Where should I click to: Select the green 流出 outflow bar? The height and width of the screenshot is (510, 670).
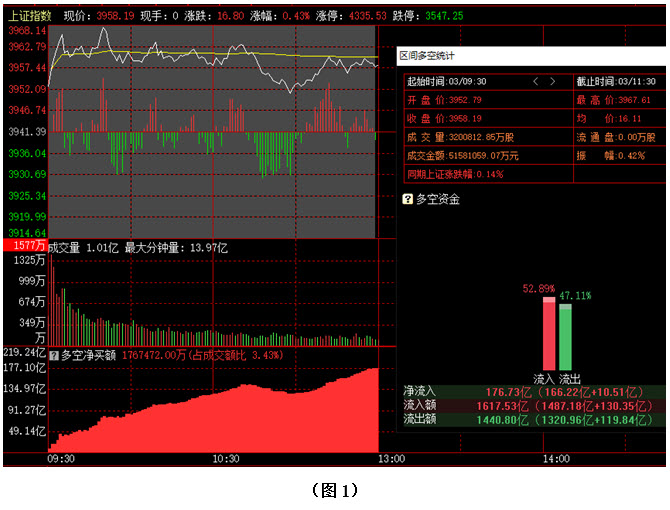(x=565, y=337)
